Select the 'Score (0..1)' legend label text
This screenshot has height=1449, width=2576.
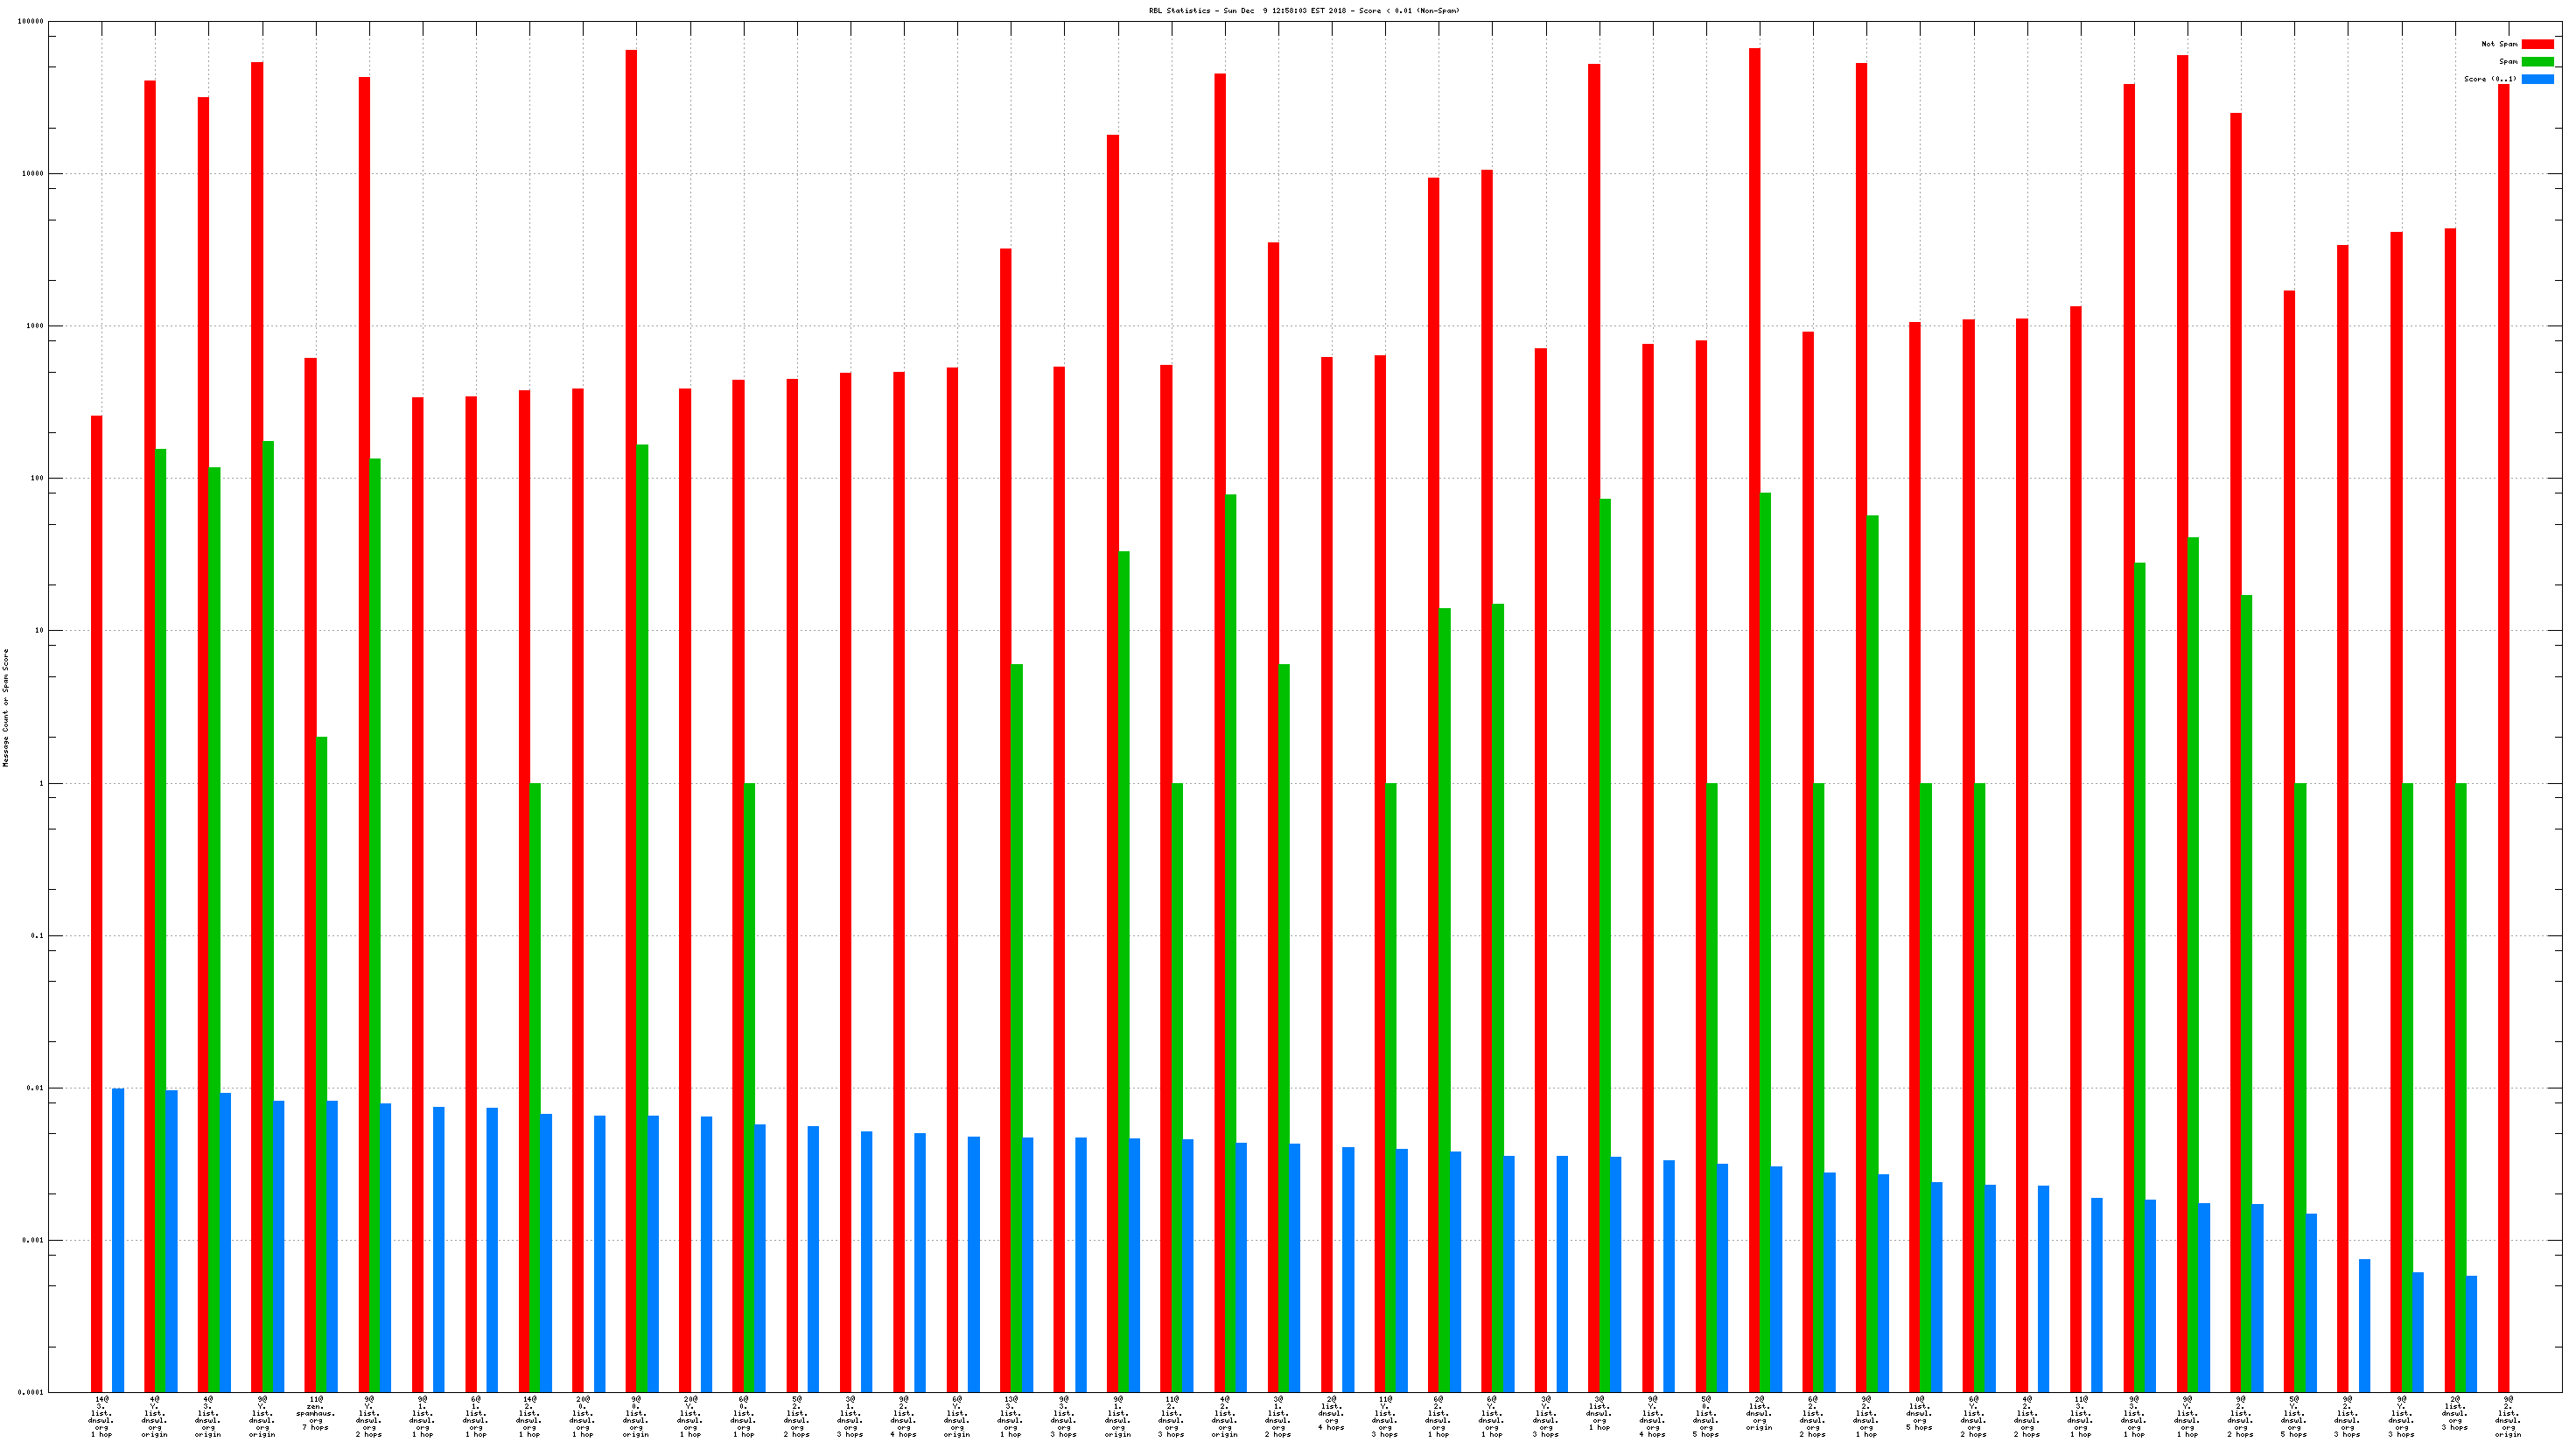tap(2490, 79)
